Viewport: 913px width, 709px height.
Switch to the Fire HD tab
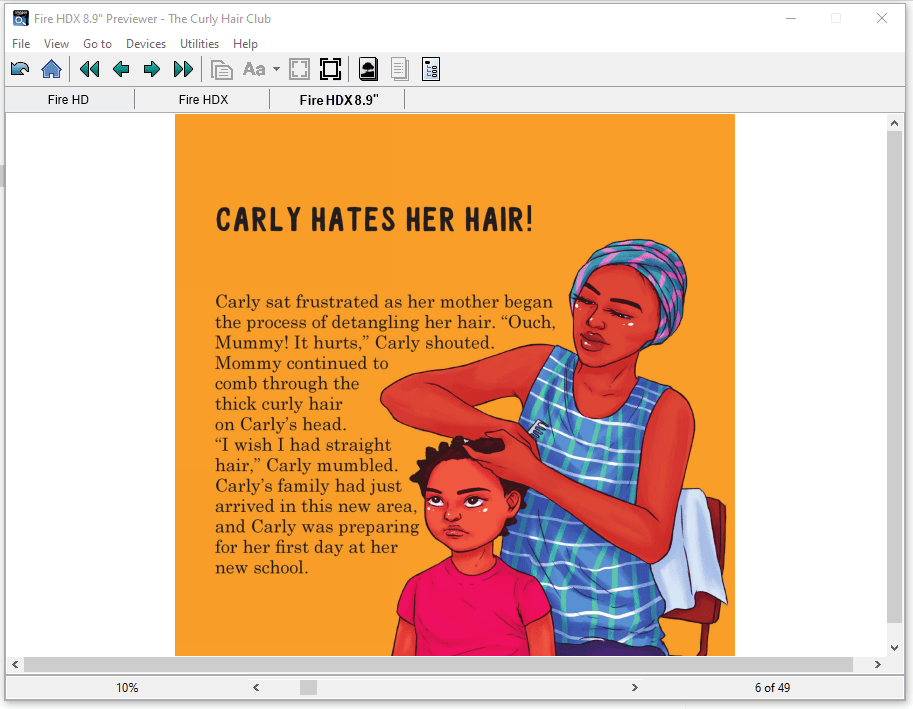tap(68, 100)
